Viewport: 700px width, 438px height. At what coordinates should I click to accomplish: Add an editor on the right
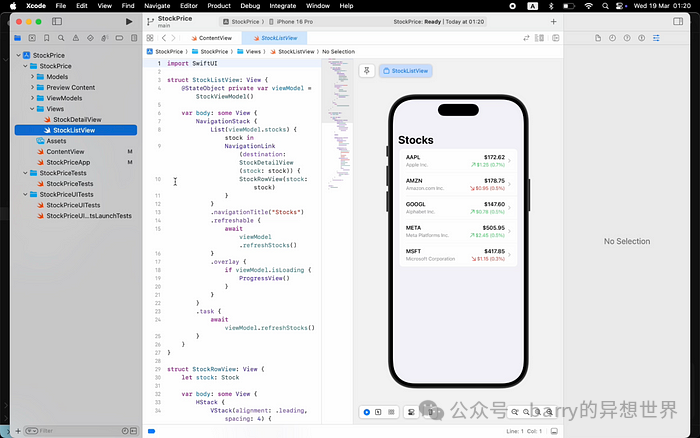point(556,38)
